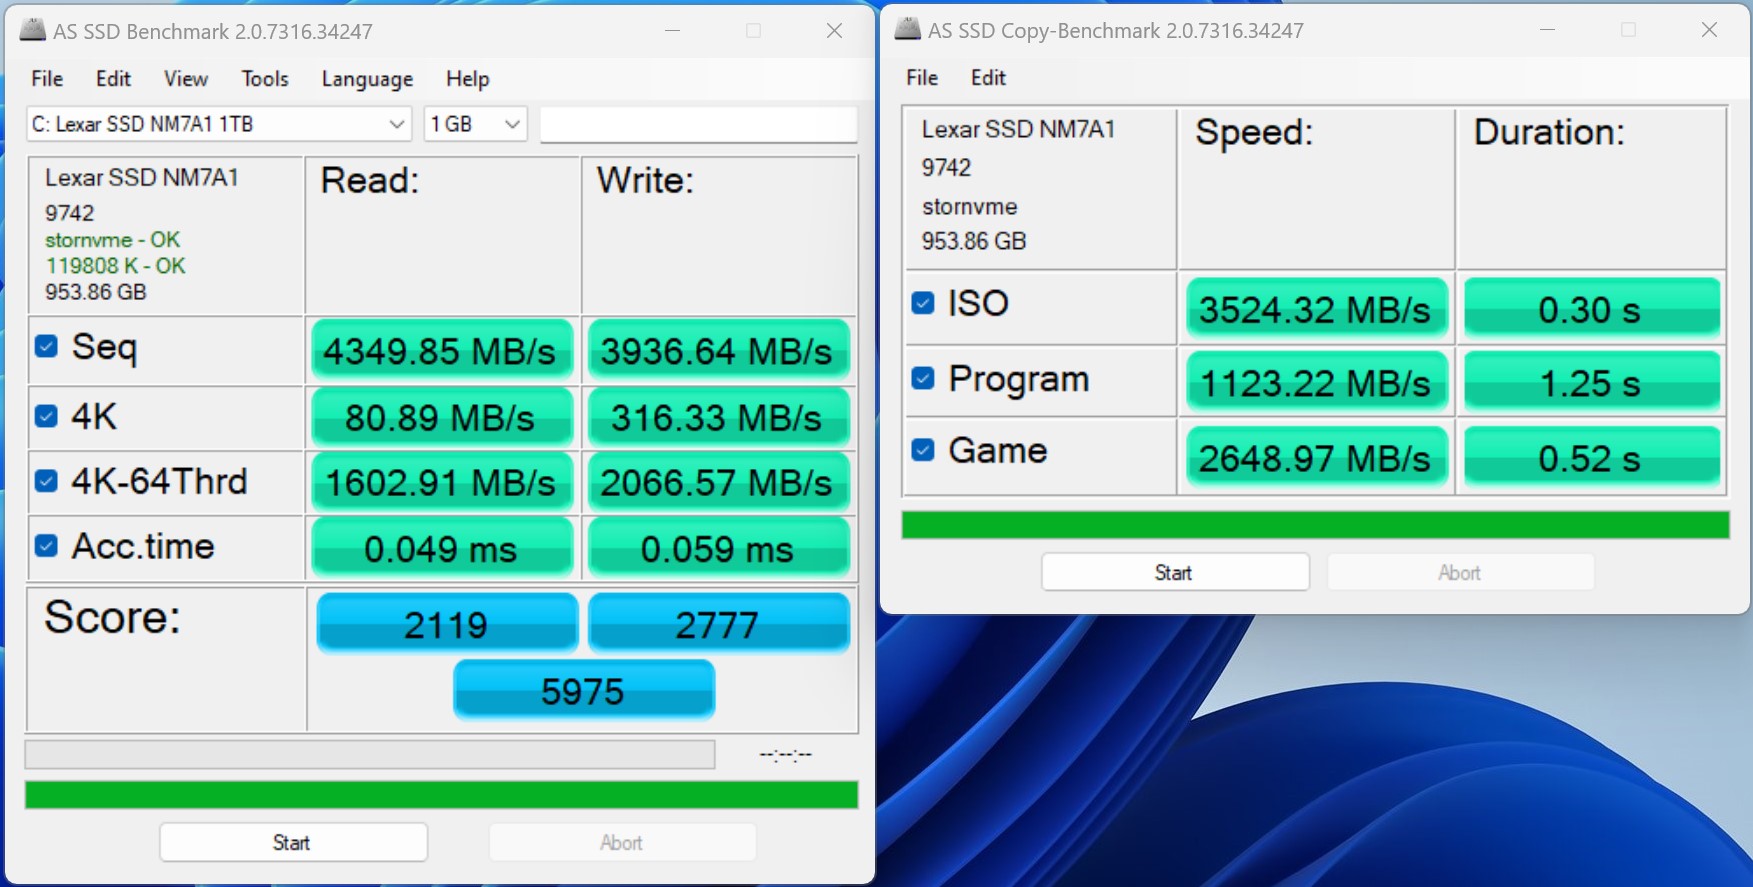Viewport: 1753px width, 887px height.
Task: Open the View menu
Action: [x=186, y=79]
